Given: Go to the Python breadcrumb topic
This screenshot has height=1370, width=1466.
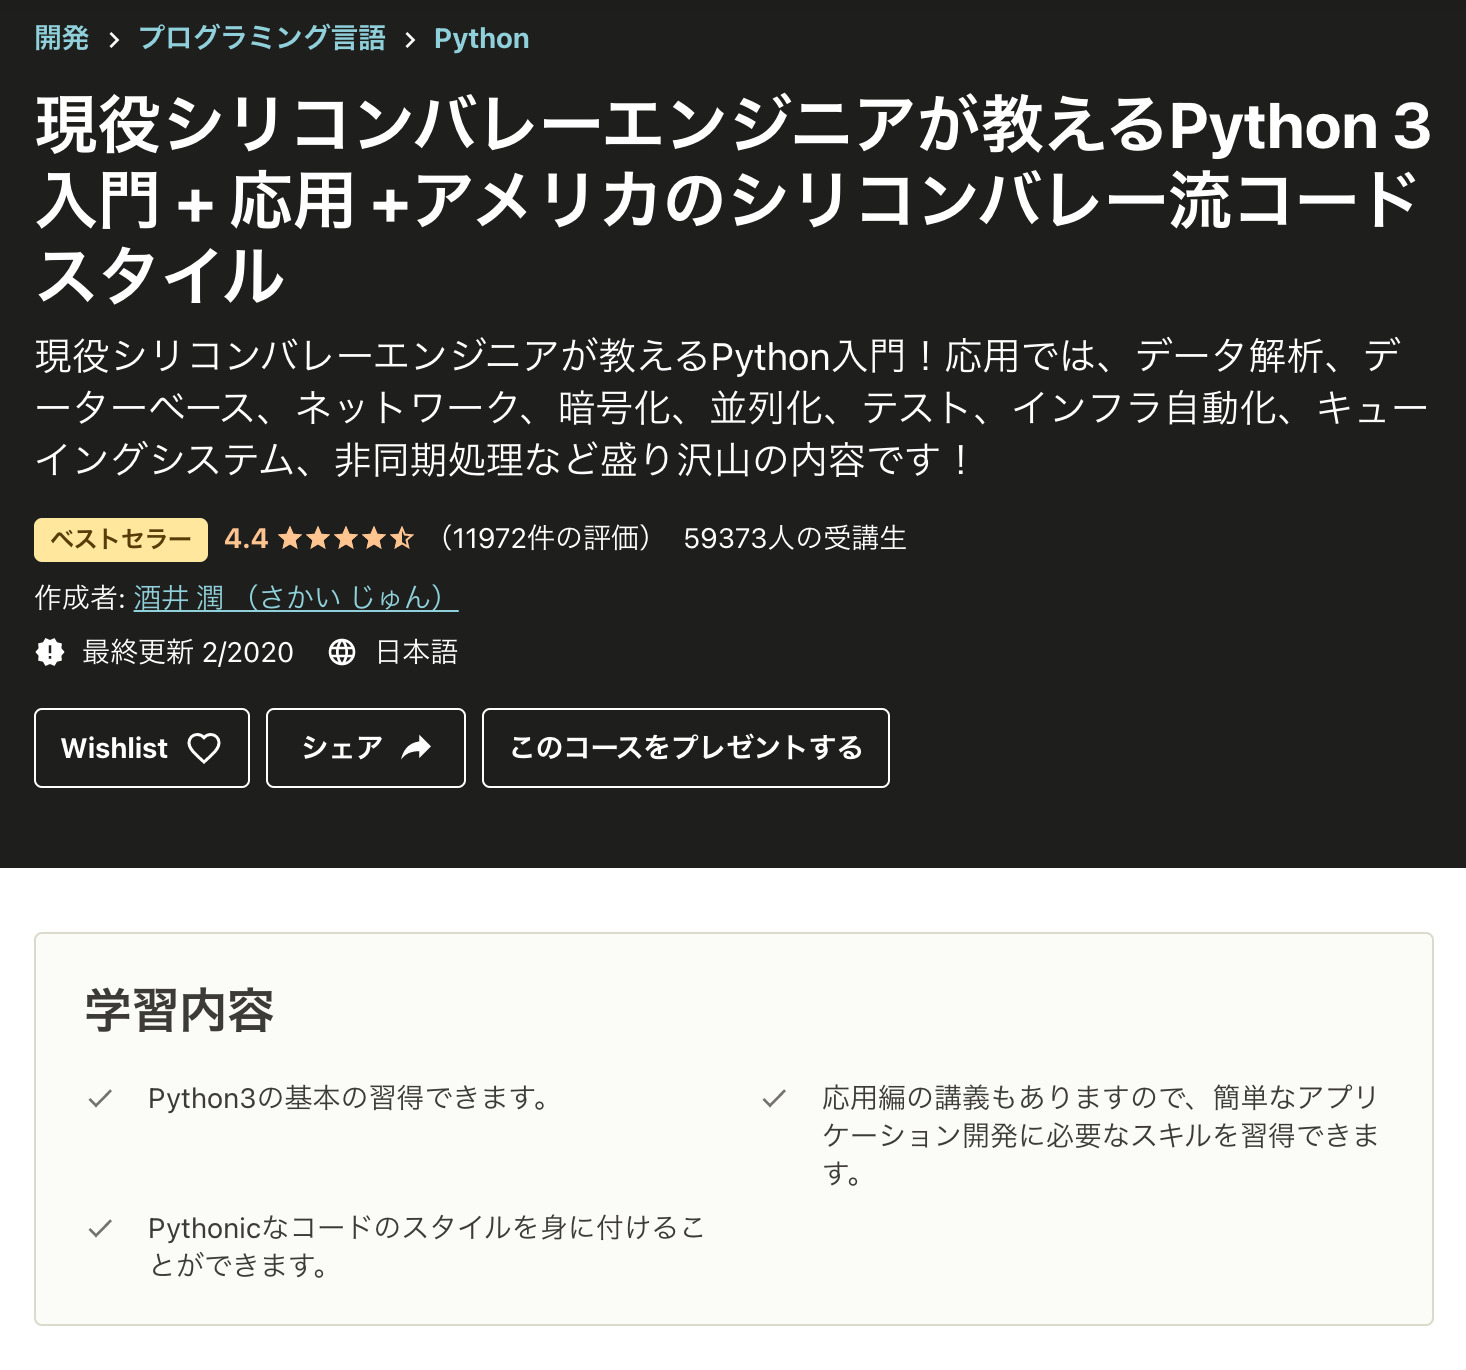Looking at the screenshot, I should point(481,38).
